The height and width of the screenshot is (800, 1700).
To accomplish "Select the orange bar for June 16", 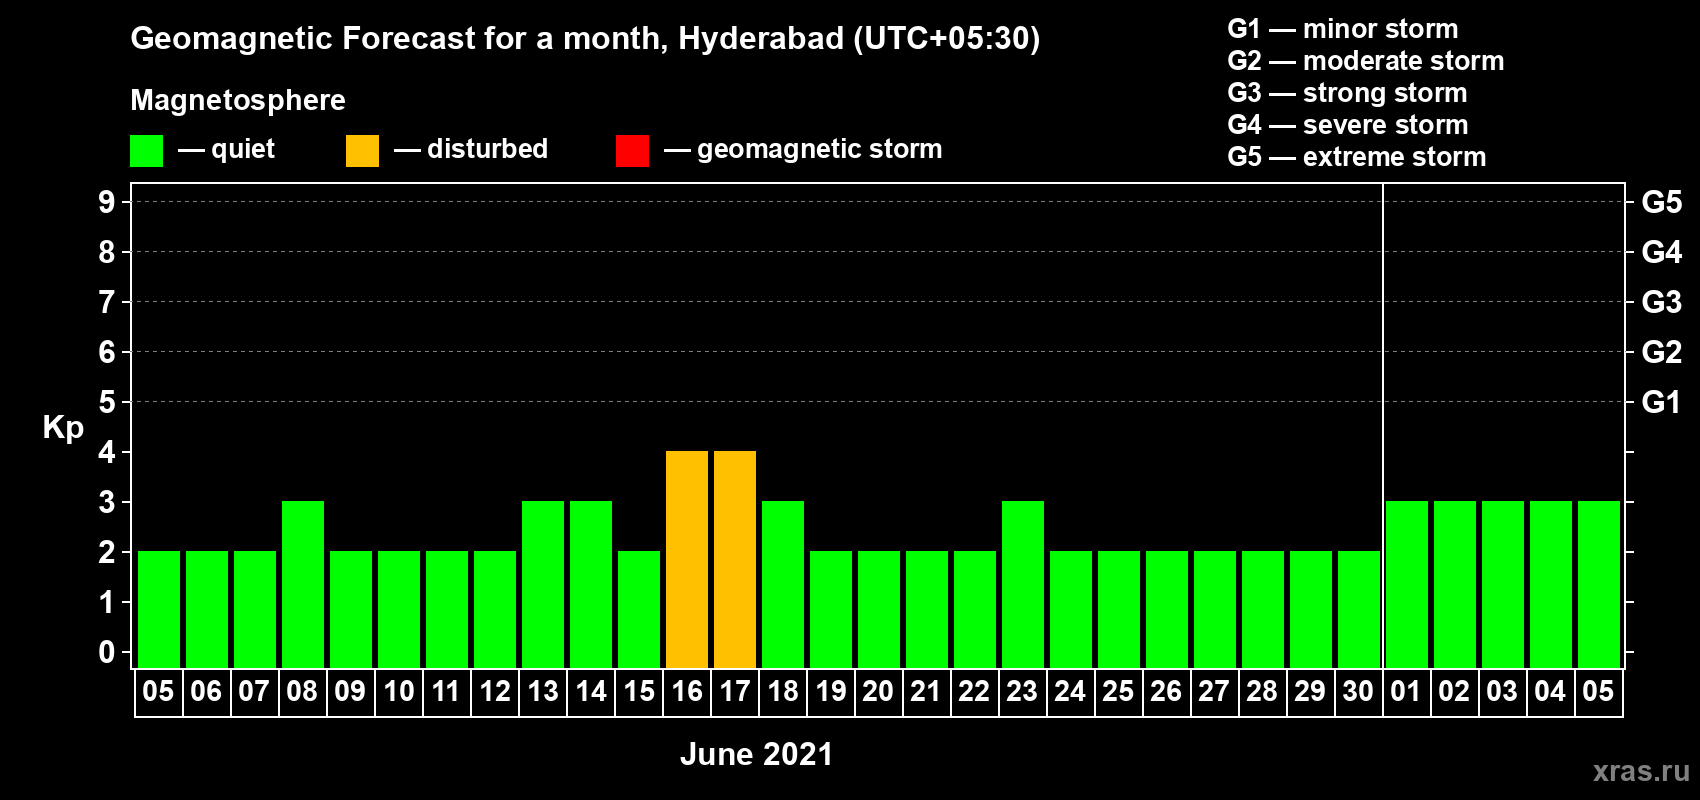I will 687,560.
